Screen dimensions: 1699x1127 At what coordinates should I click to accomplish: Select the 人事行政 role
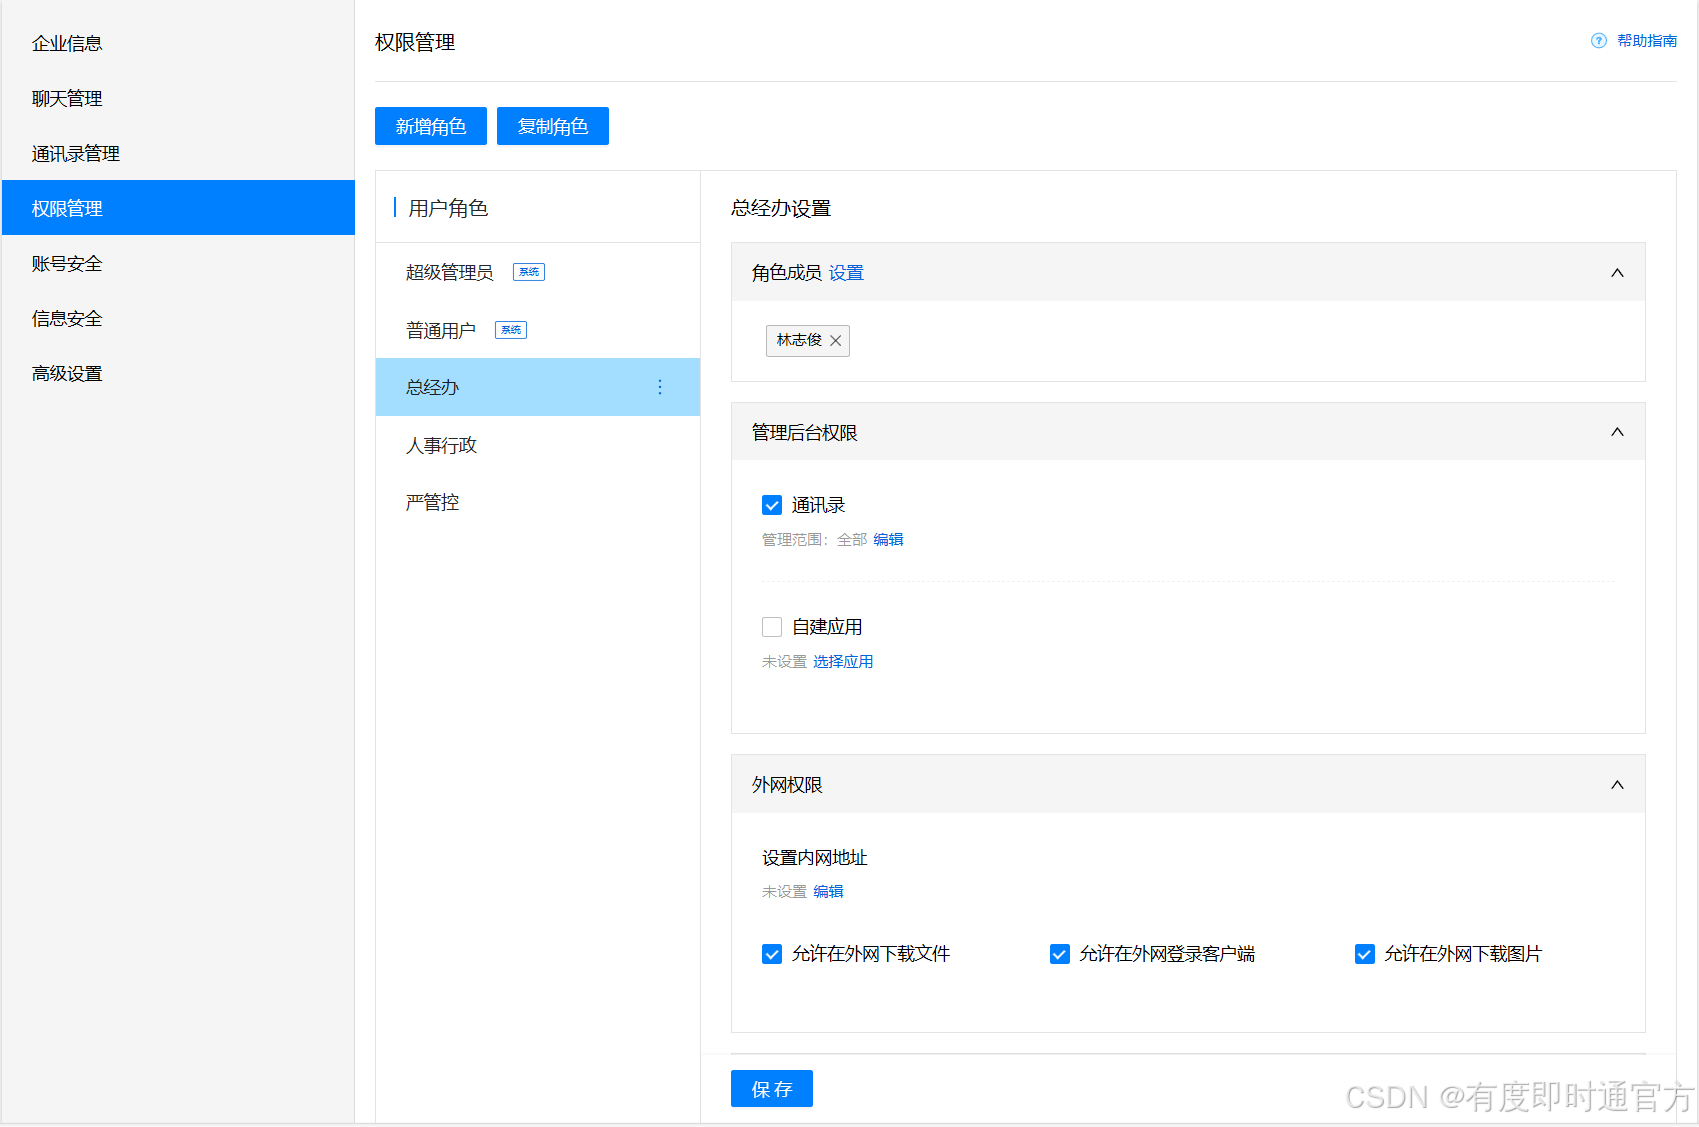point(441,445)
